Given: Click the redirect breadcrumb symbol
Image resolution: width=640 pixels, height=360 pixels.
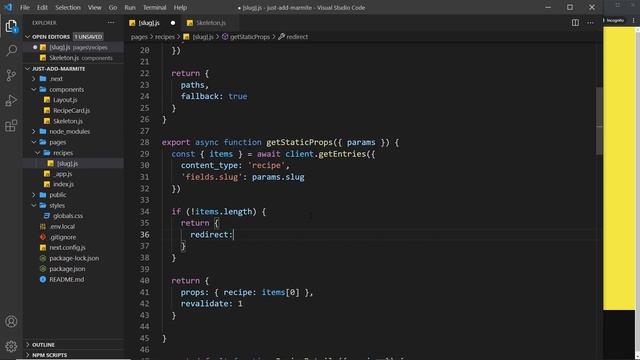Looking at the screenshot, I should (297, 37).
